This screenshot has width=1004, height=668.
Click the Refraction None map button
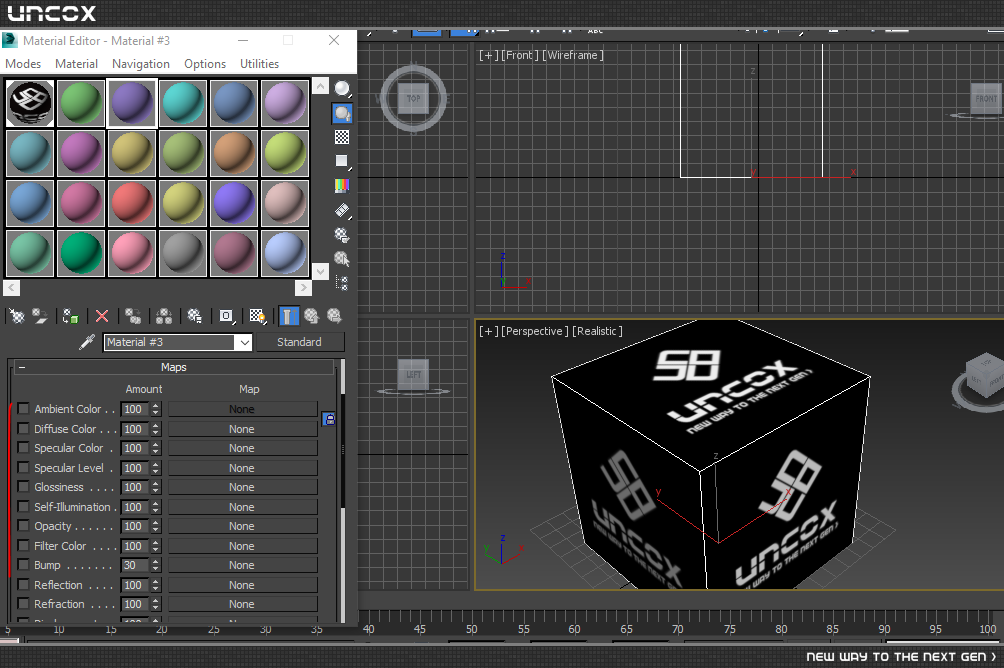point(242,605)
